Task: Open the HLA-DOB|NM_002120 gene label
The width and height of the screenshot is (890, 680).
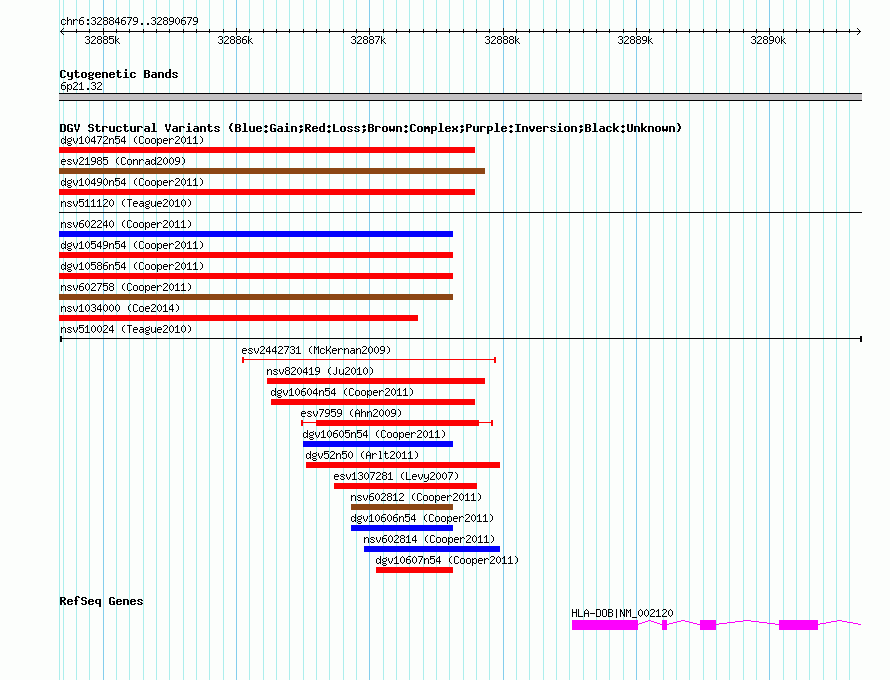Action: (622, 613)
